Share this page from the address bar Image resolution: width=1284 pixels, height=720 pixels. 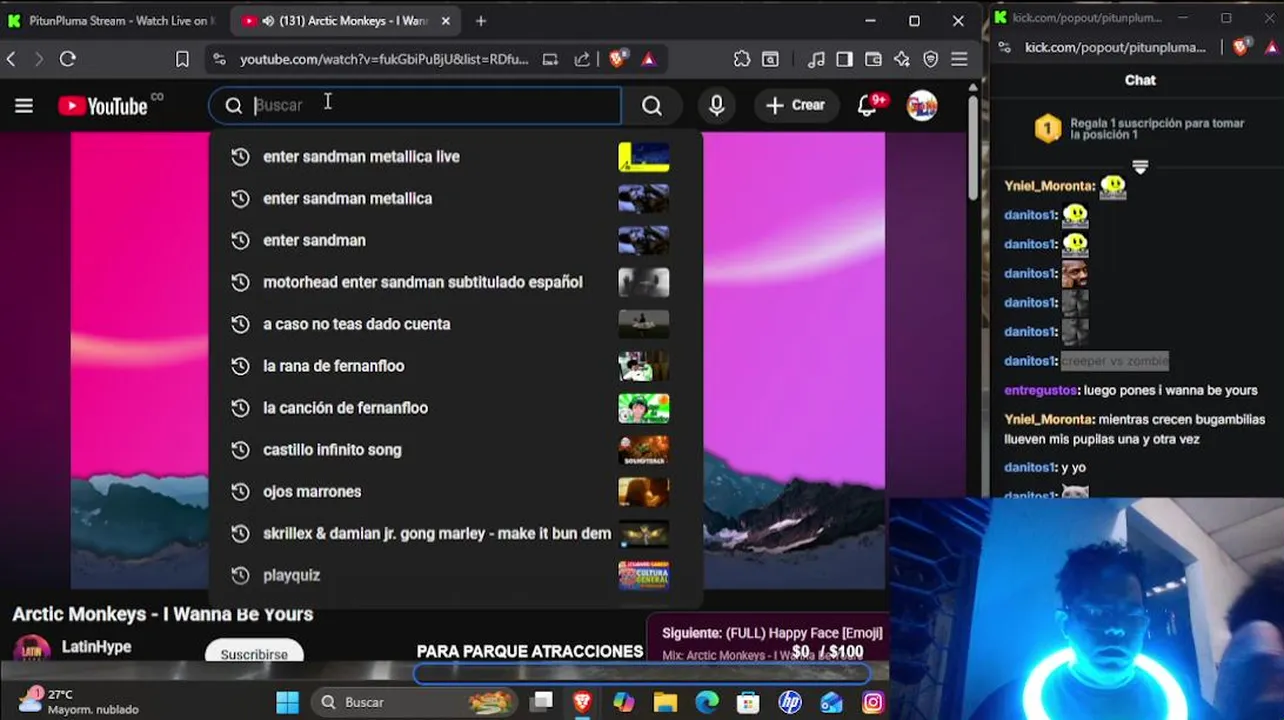coord(582,60)
